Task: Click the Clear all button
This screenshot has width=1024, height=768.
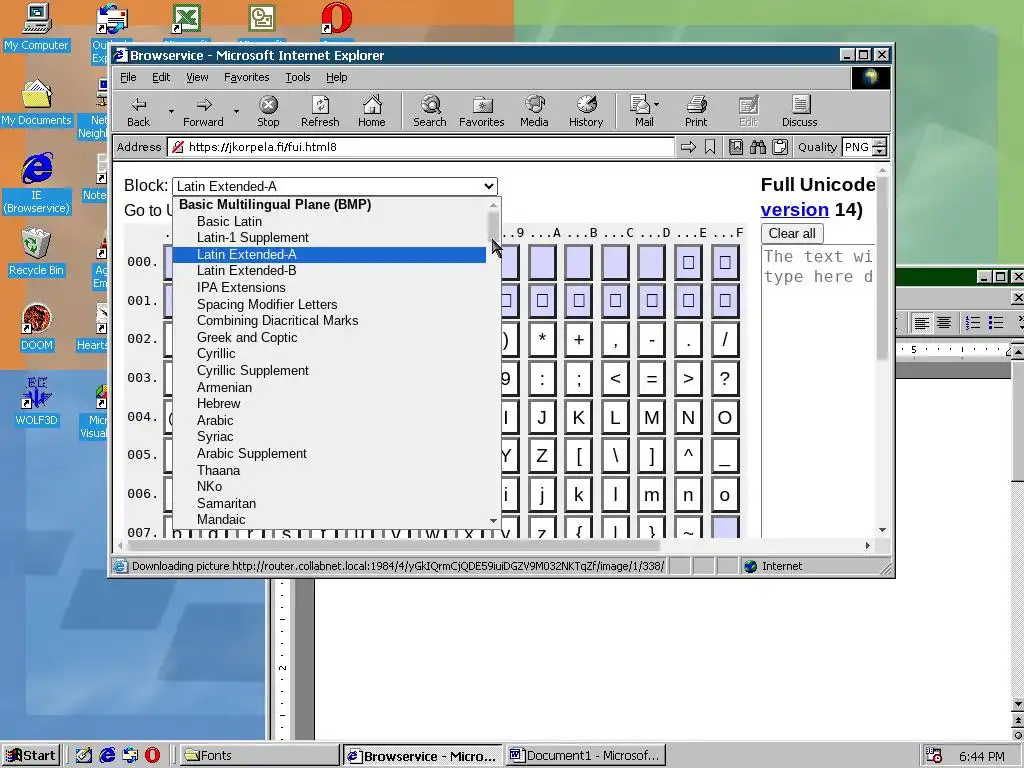Action: 792,233
